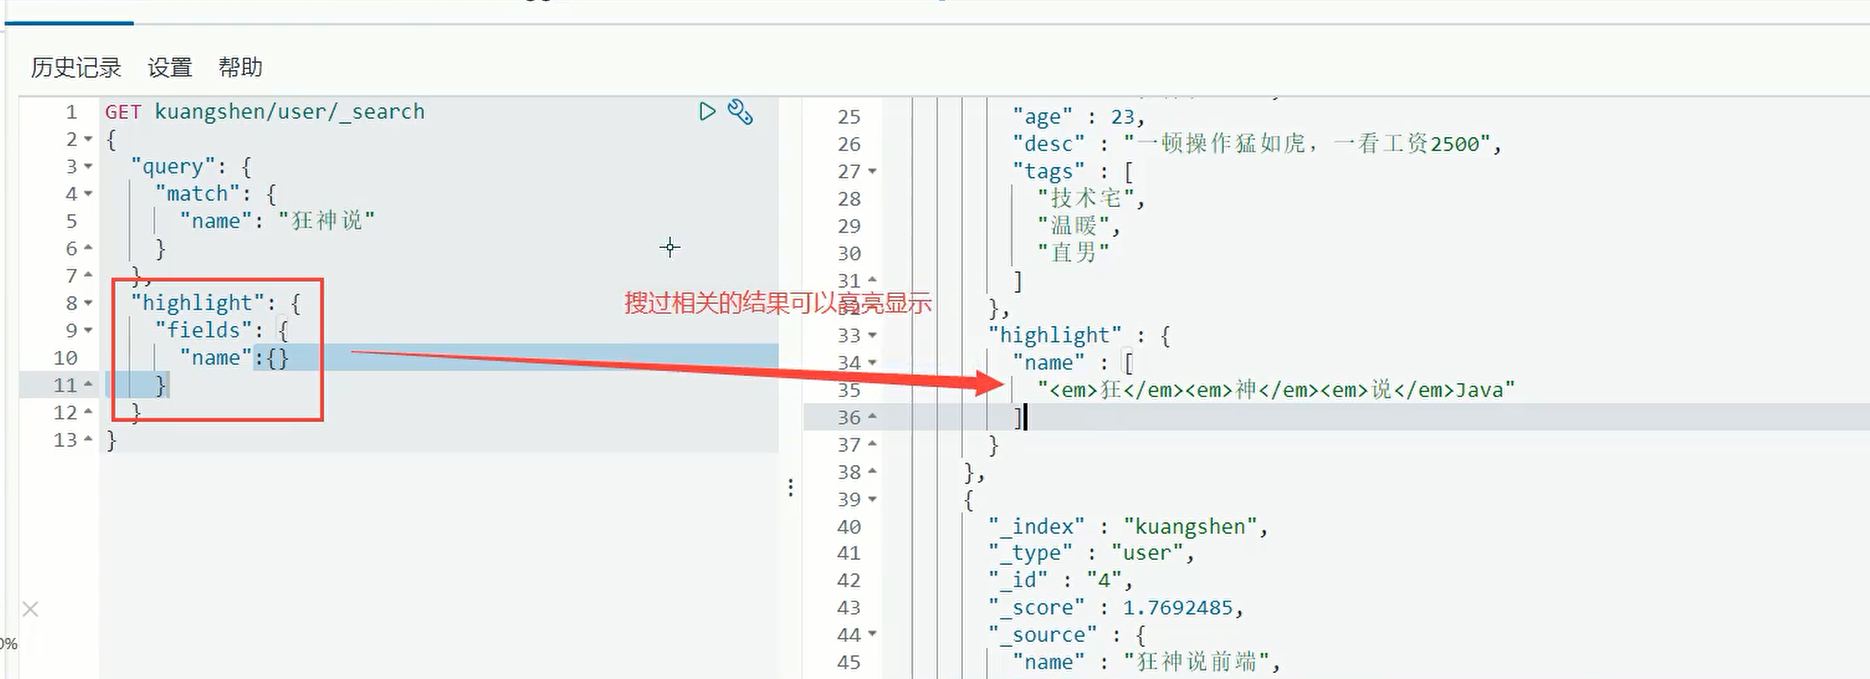Toggle fold arrow on output line 38
This screenshot has width=1870, height=679.
[872, 472]
